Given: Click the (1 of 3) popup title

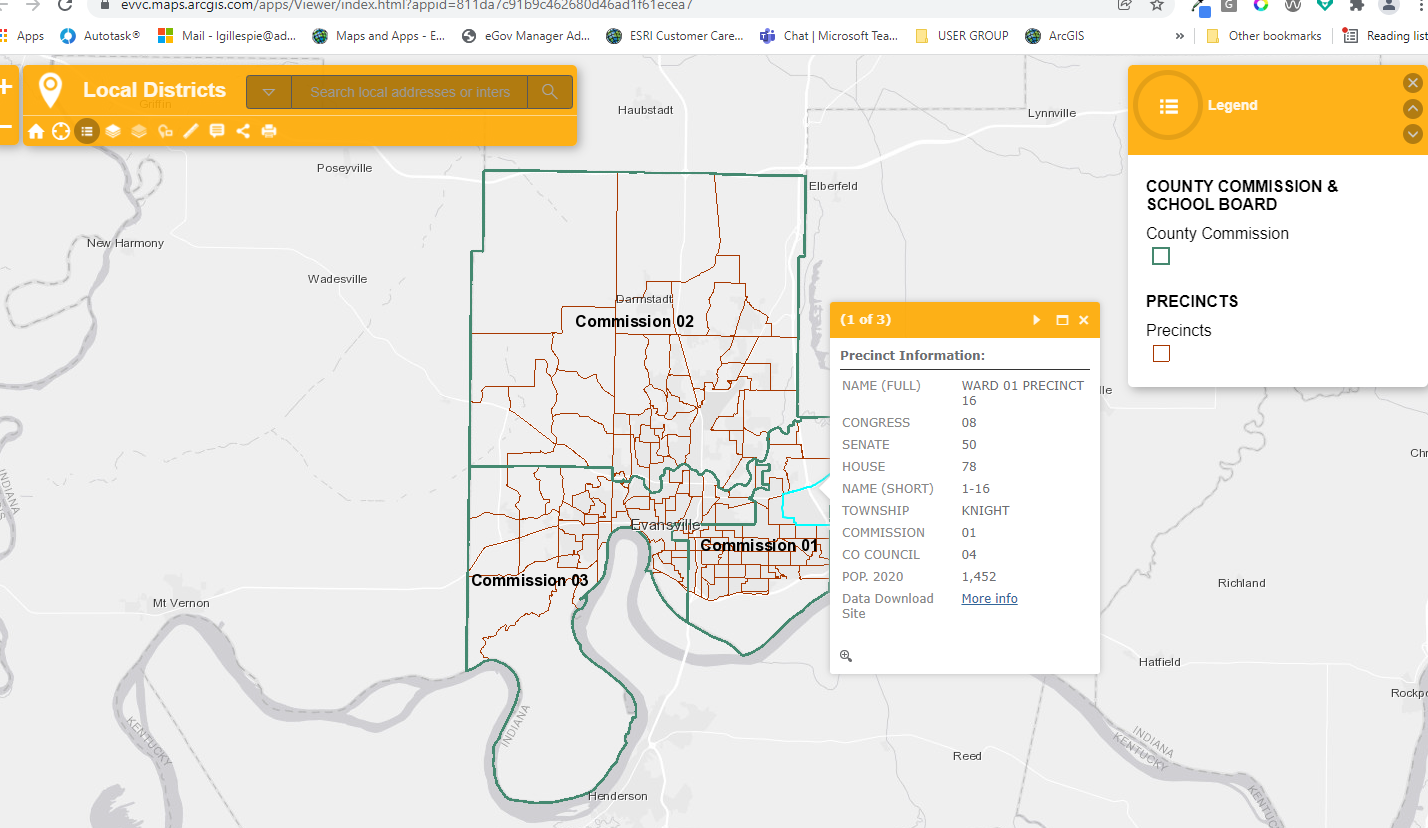Looking at the screenshot, I should 865,320.
